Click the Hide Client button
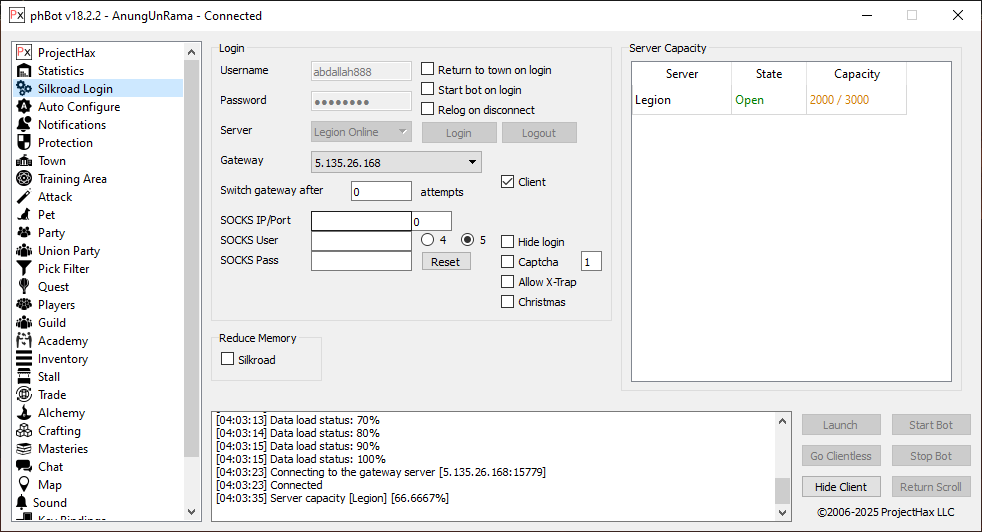 click(840, 487)
